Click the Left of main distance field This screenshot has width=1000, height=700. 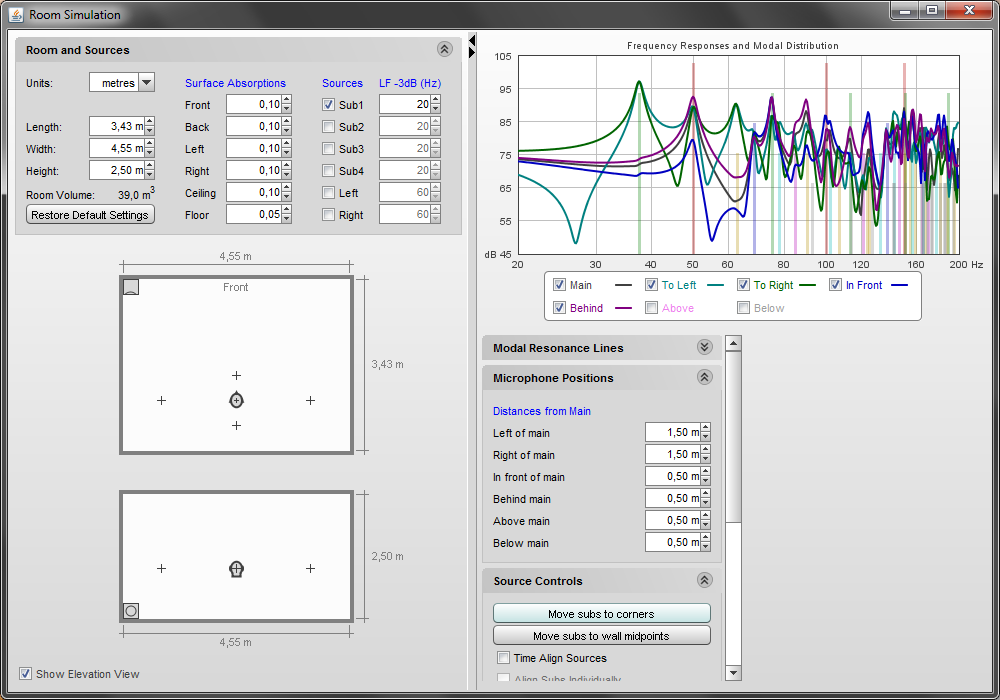pos(673,432)
